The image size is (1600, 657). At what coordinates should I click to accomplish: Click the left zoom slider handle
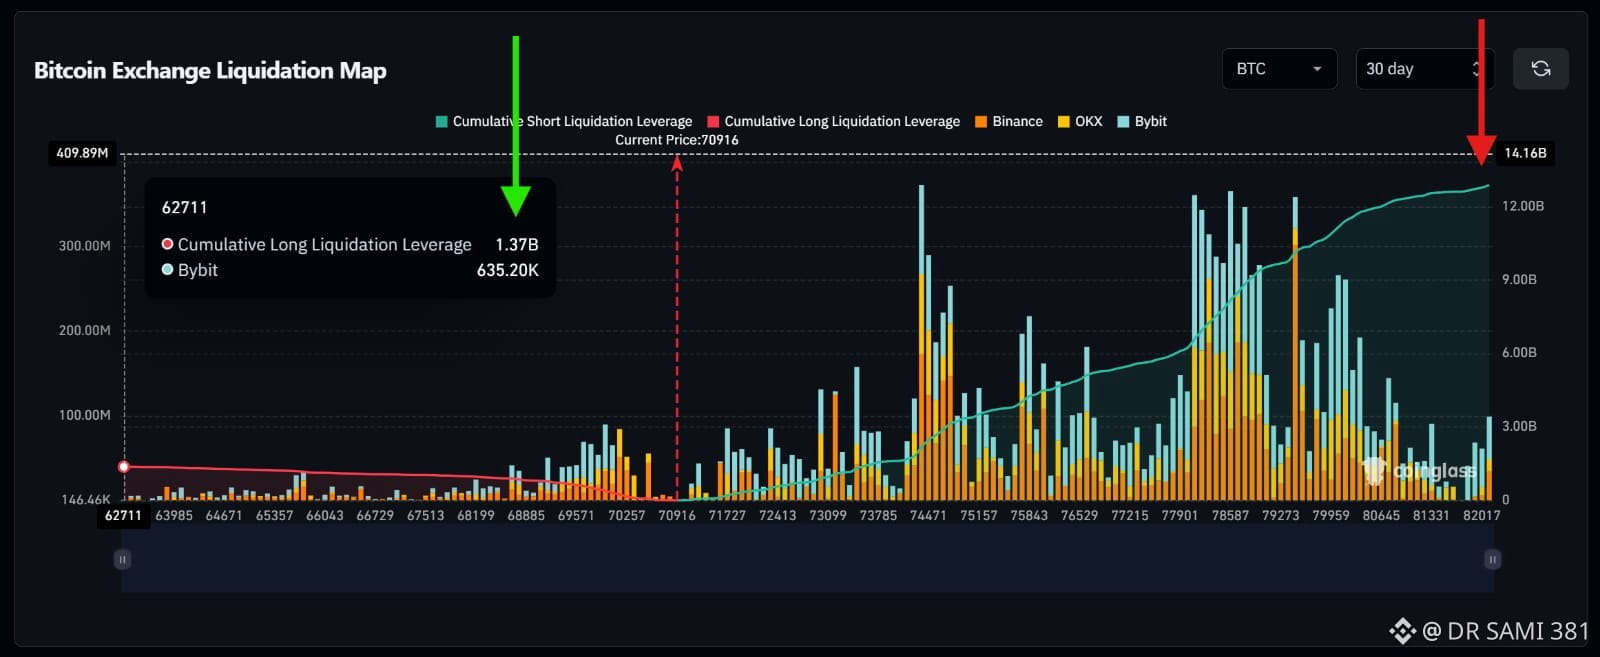pos(122,559)
